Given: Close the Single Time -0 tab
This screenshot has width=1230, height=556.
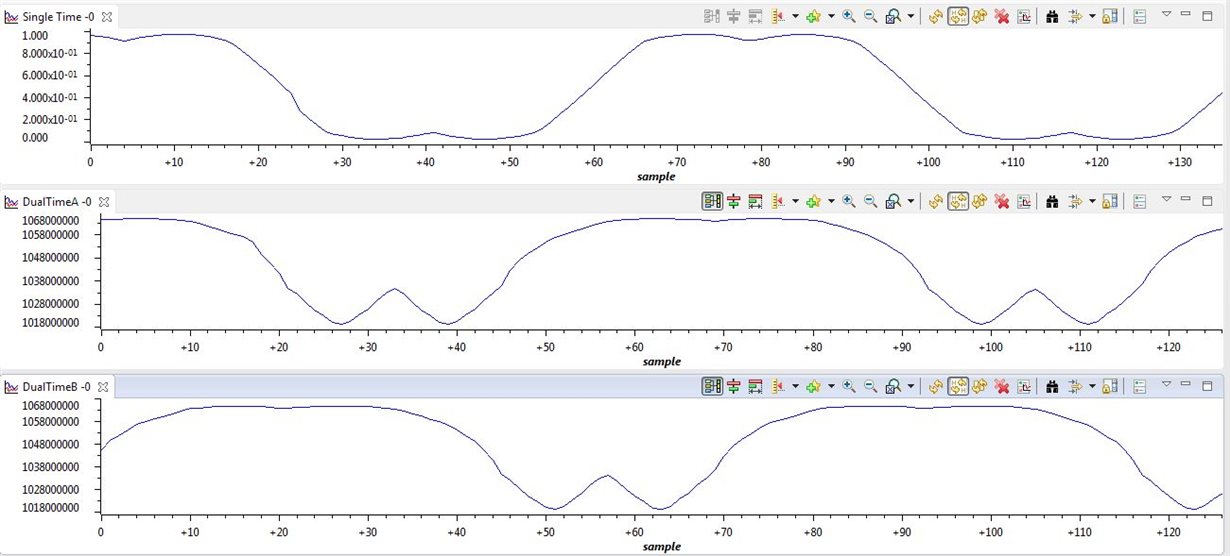Looking at the screenshot, I should 105,17.
